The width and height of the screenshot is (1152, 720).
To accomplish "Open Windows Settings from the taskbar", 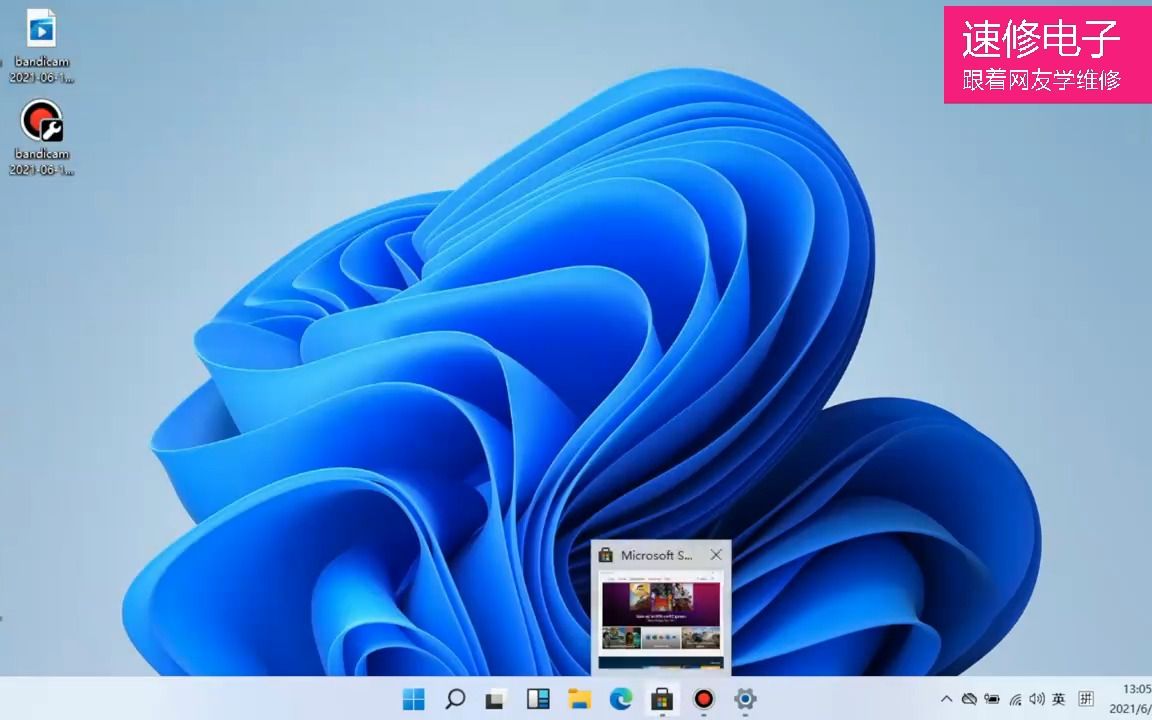I will (745, 699).
